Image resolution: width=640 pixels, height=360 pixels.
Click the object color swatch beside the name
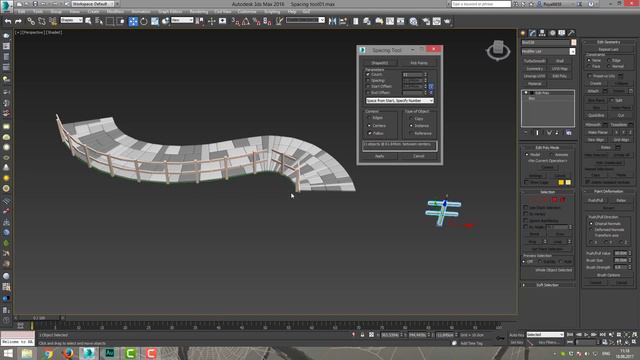coord(573,42)
